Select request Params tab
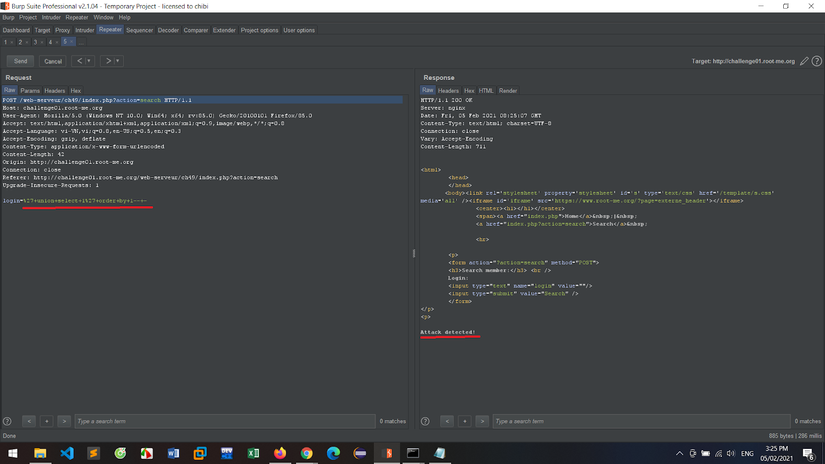The image size is (825, 464). pyautogui.click(x=30, y=90)
